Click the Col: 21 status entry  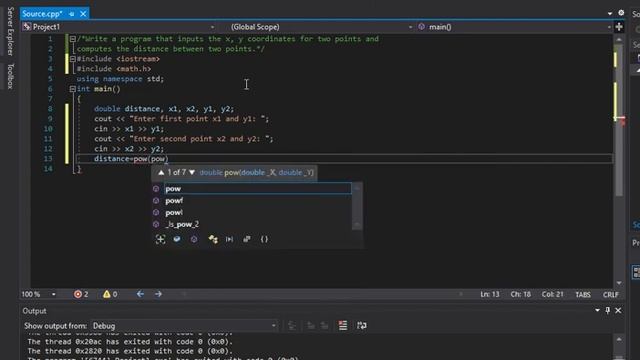tap(552, 294)
